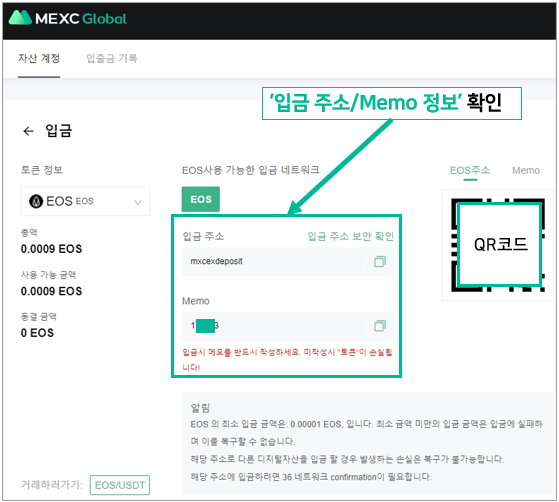Go back using the arrow next to 입금
The height and width of the screenshot is (502, 559).
point(28,131)
